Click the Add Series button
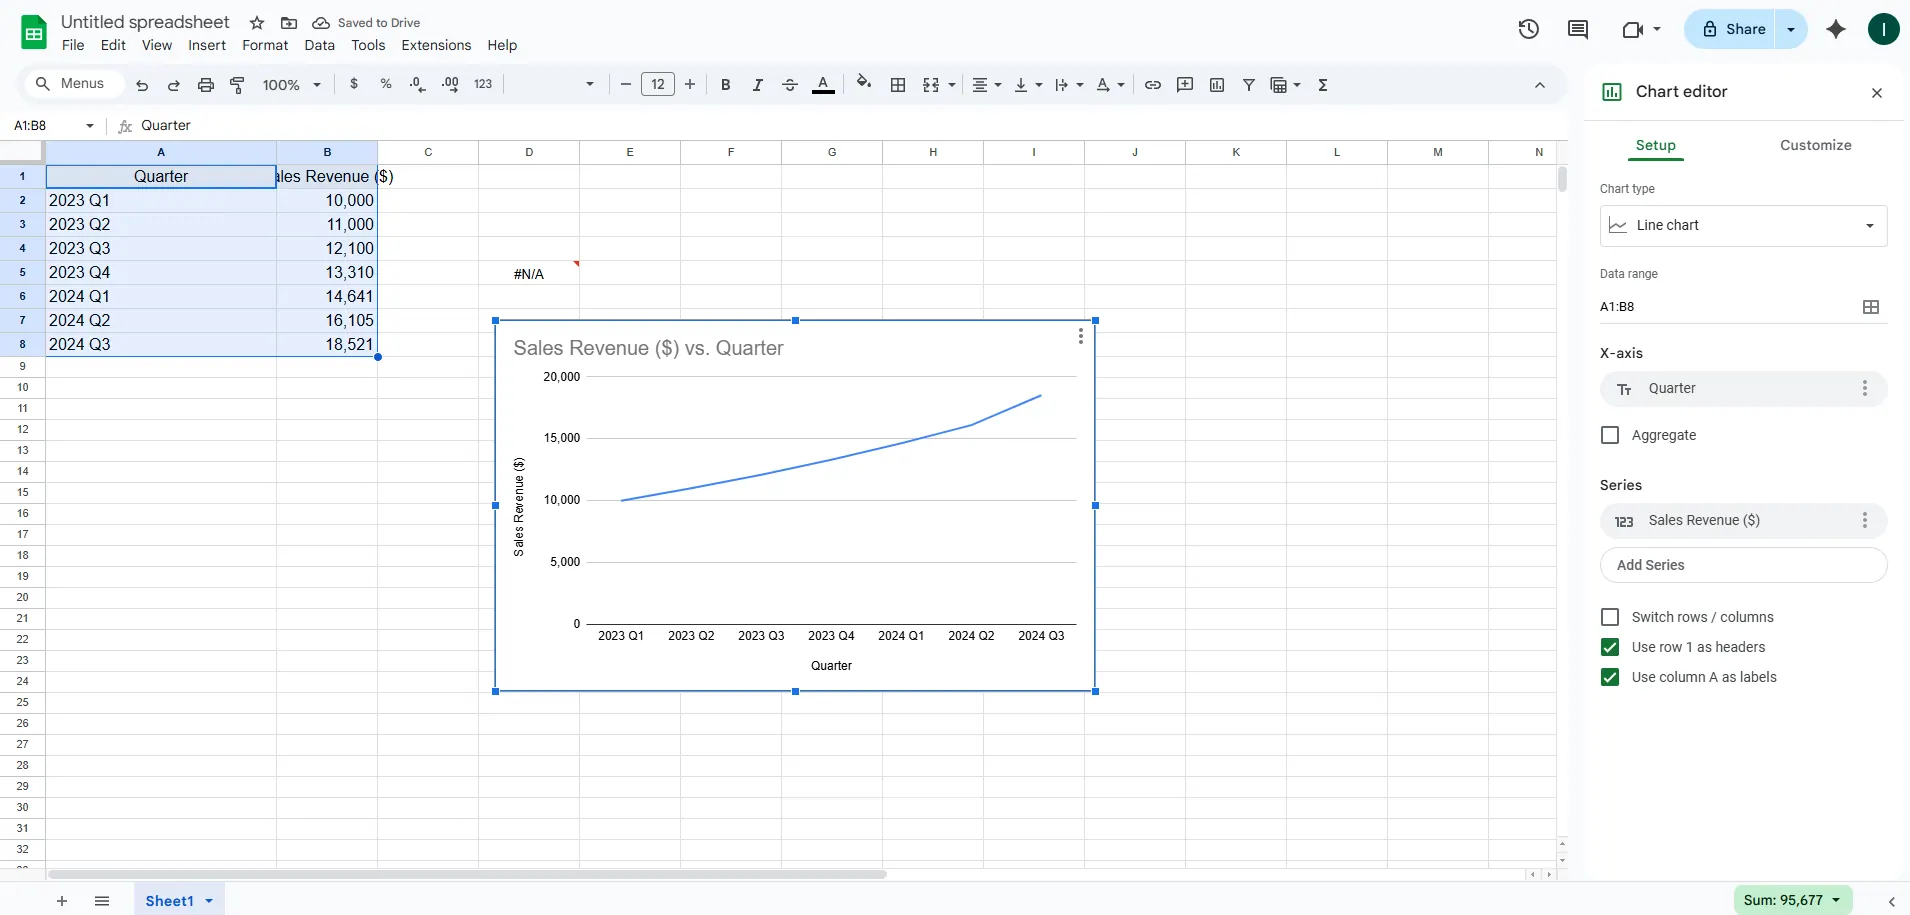 [1743, 565]
